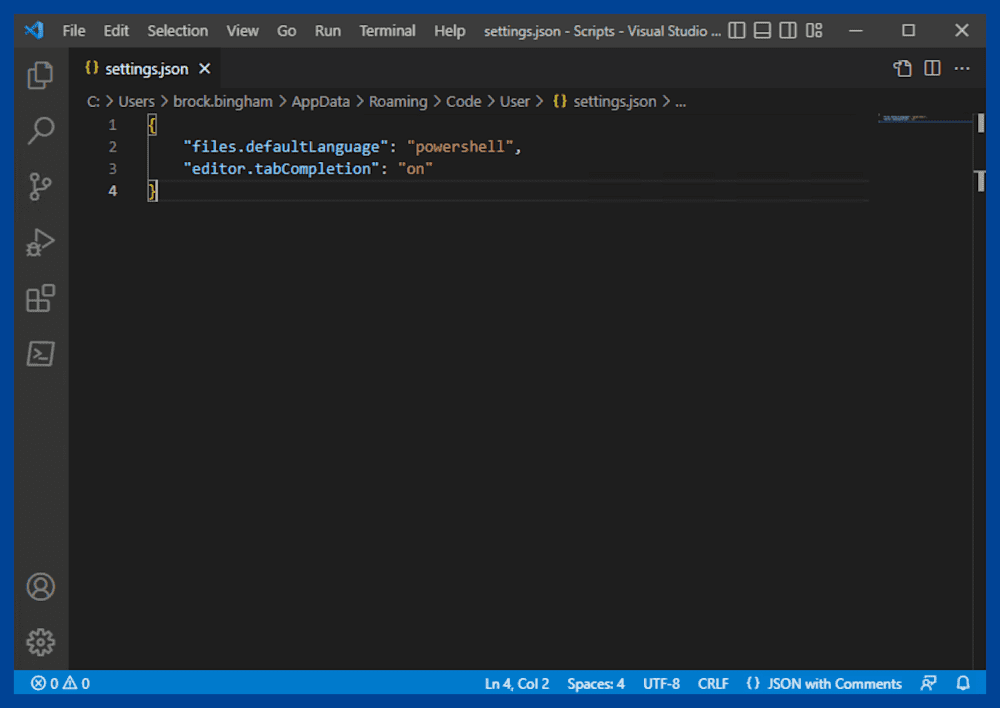Click the "powershell" value text
This screenshot has height=708, width=1000.
[x=460, y=147]
